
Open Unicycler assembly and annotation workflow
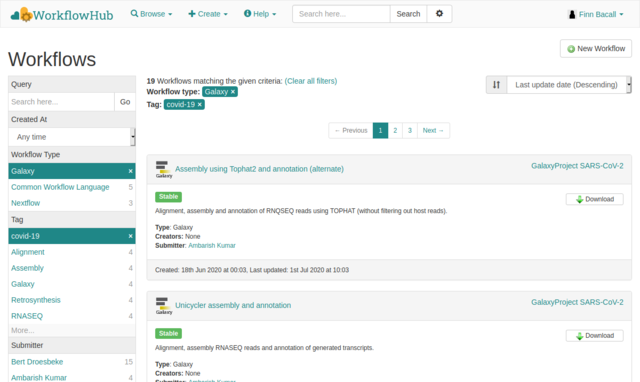point(233,305)
